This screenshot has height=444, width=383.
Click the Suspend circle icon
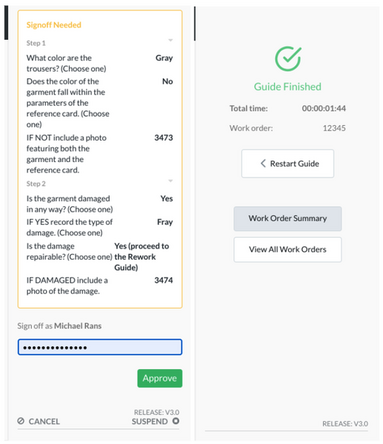(x=176, y=421)
